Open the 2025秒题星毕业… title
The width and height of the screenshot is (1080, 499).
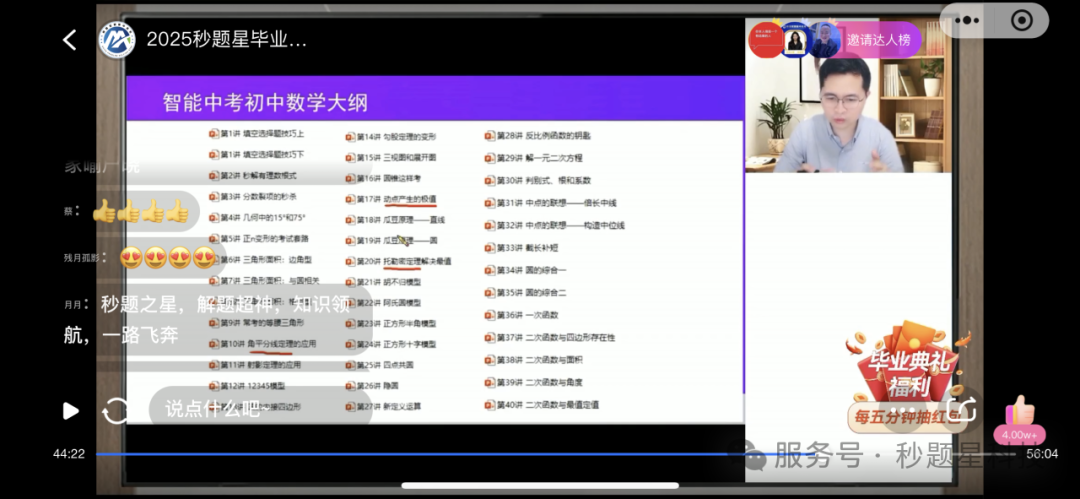click(226, 39)
